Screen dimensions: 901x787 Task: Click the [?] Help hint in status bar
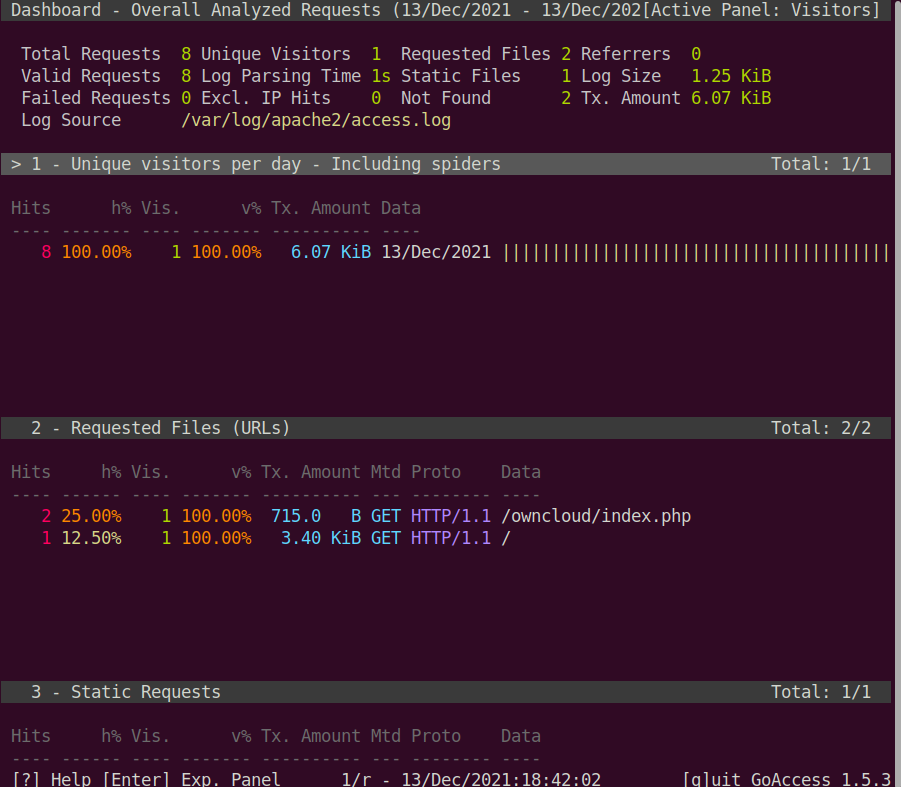tap(51, 779)
